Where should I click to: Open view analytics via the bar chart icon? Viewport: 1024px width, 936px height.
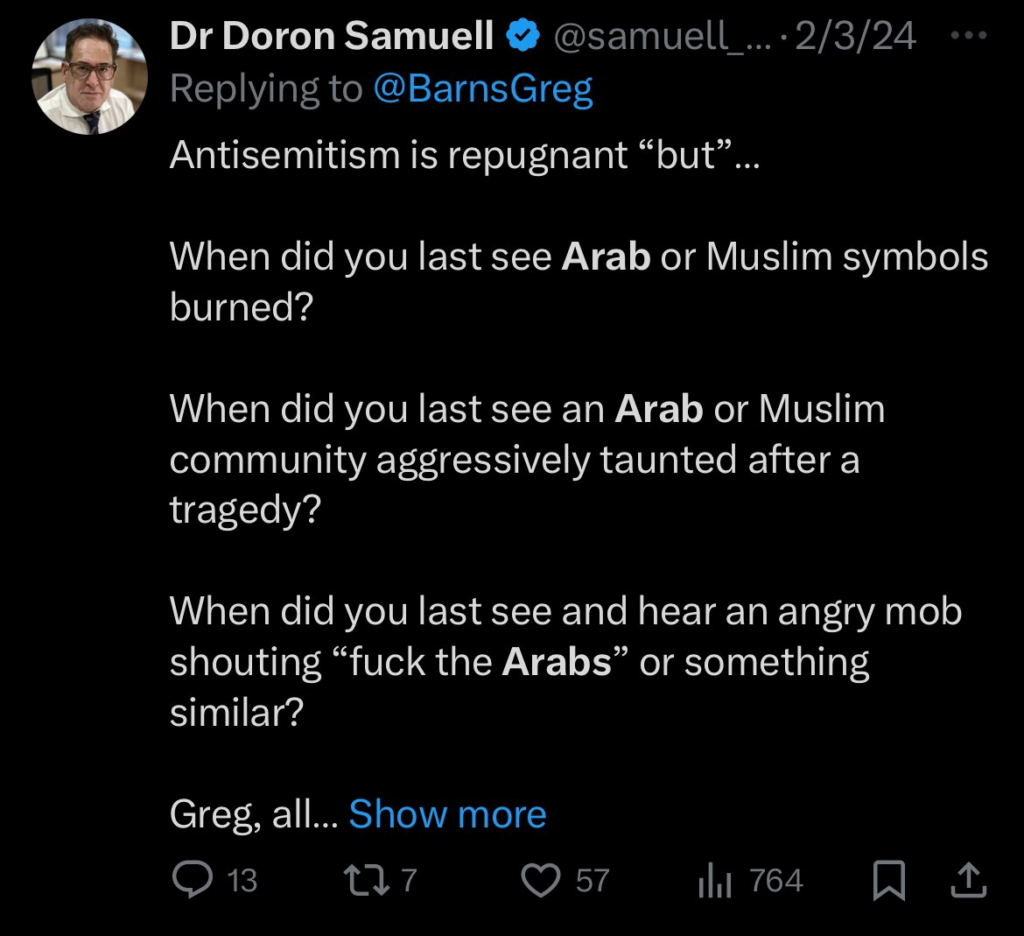716,880
